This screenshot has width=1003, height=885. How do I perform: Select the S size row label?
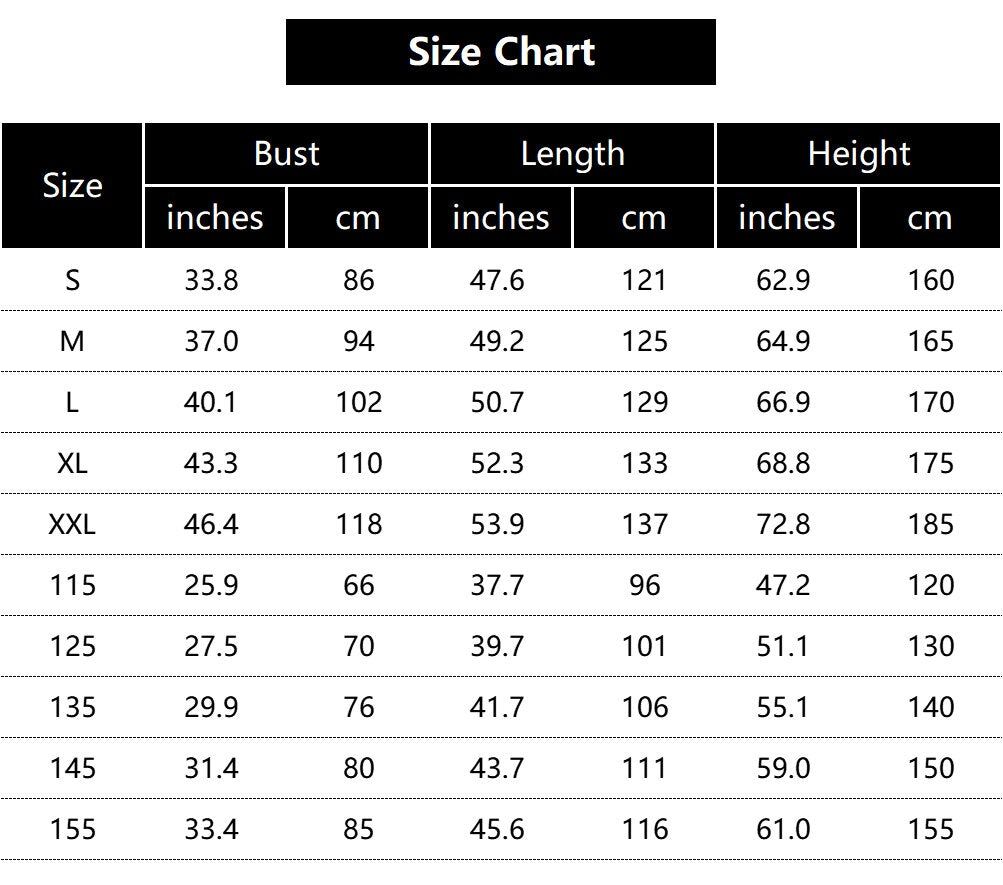(x=72, y=280)
